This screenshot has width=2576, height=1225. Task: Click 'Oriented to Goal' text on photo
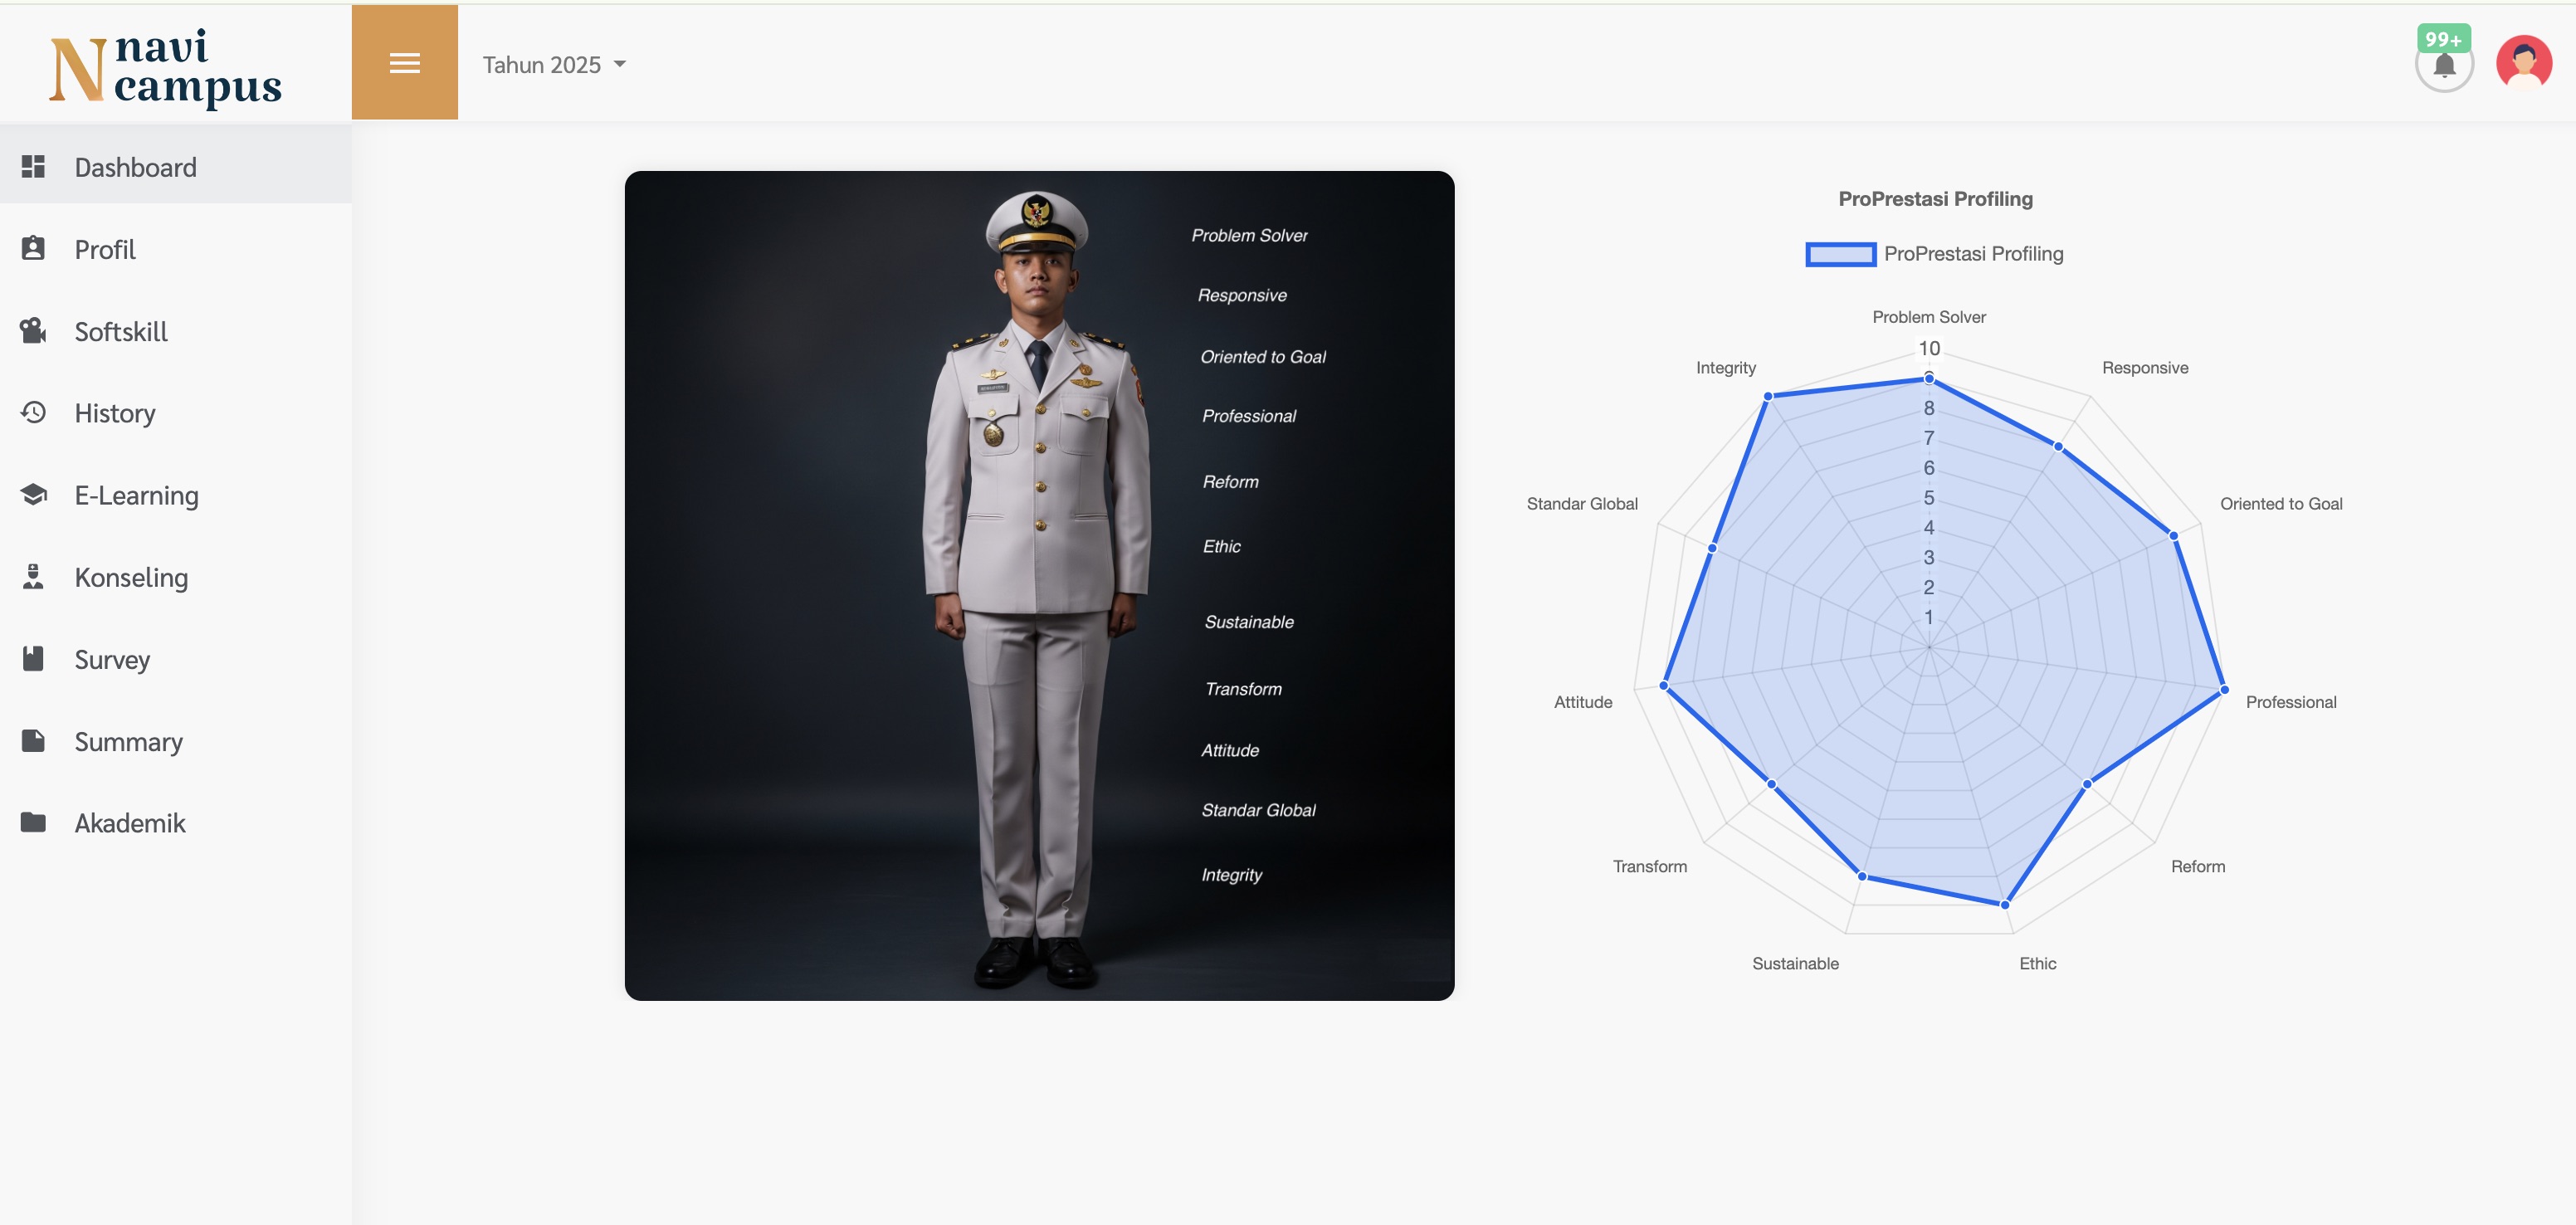click(x=1263, y=357)
